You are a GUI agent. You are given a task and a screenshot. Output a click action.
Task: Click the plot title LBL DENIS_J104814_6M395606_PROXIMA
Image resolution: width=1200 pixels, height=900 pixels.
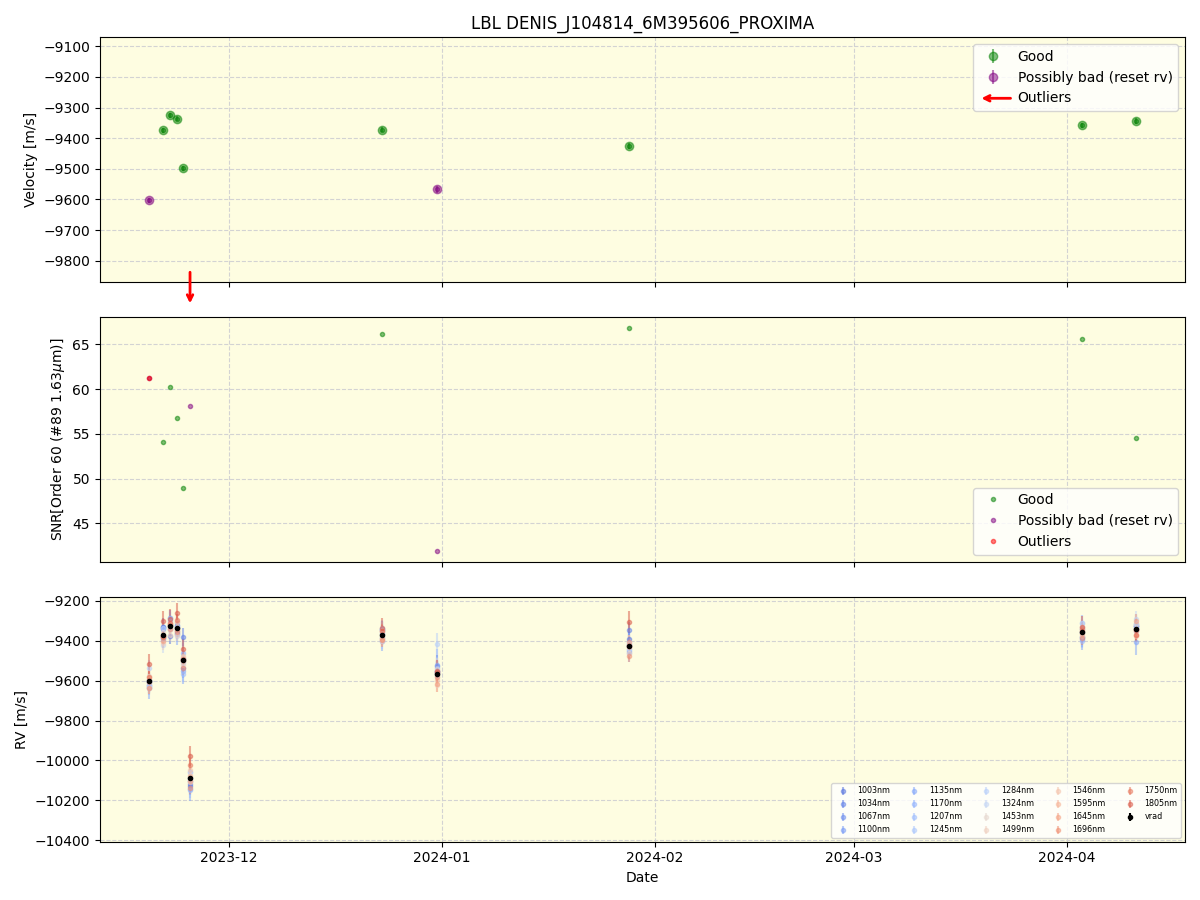click(642, 23)
